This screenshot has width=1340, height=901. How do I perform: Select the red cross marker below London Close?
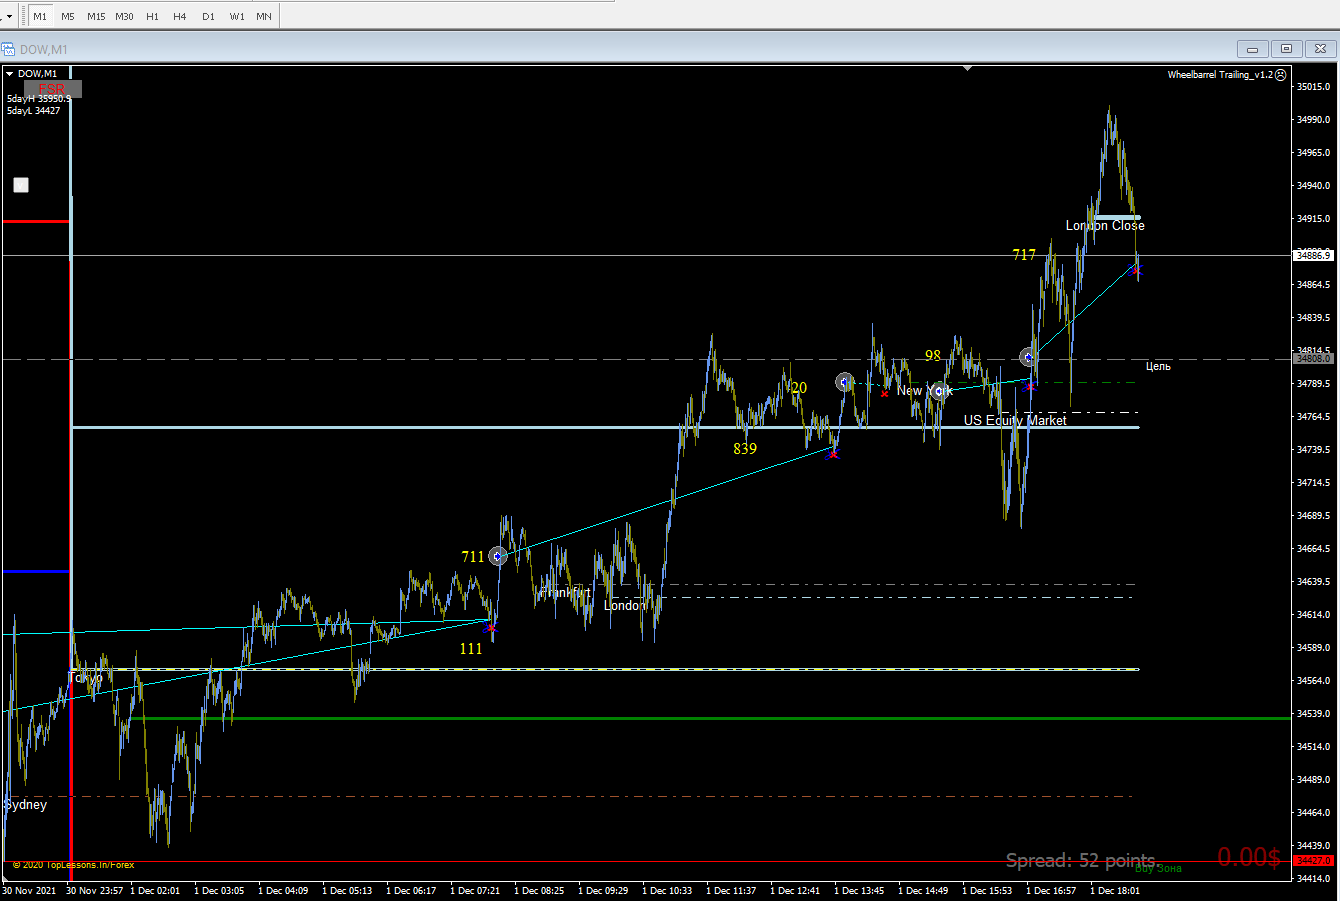pos(1136,270)
